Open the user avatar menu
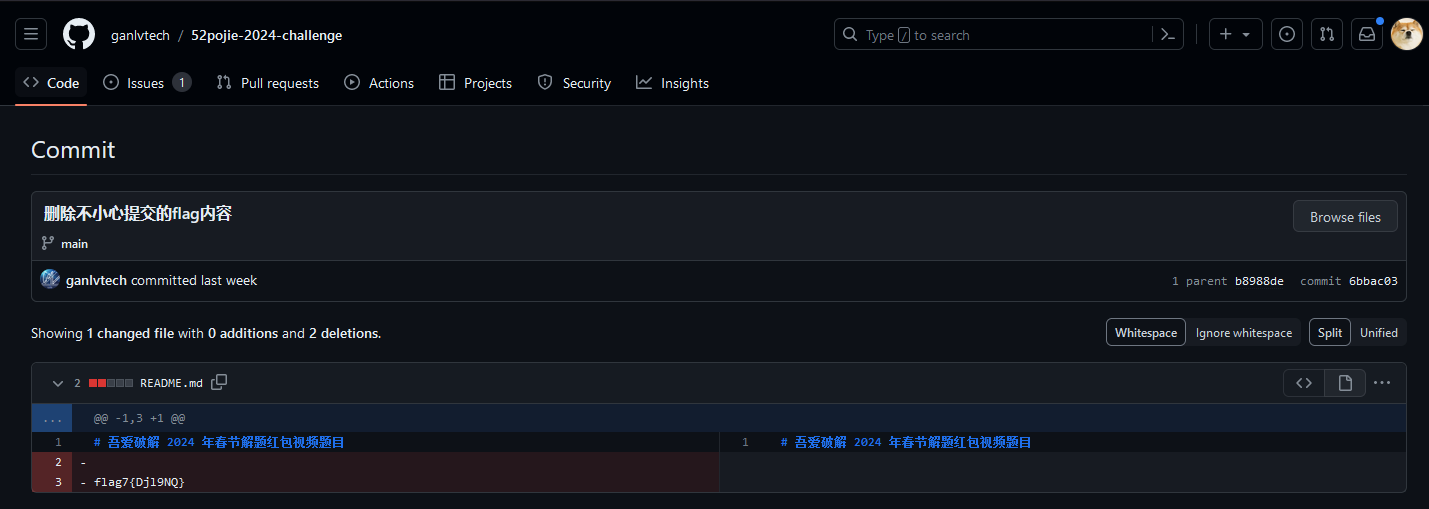The height and width of the screenshot is (509, 1429). click(x=1407, y=34)
